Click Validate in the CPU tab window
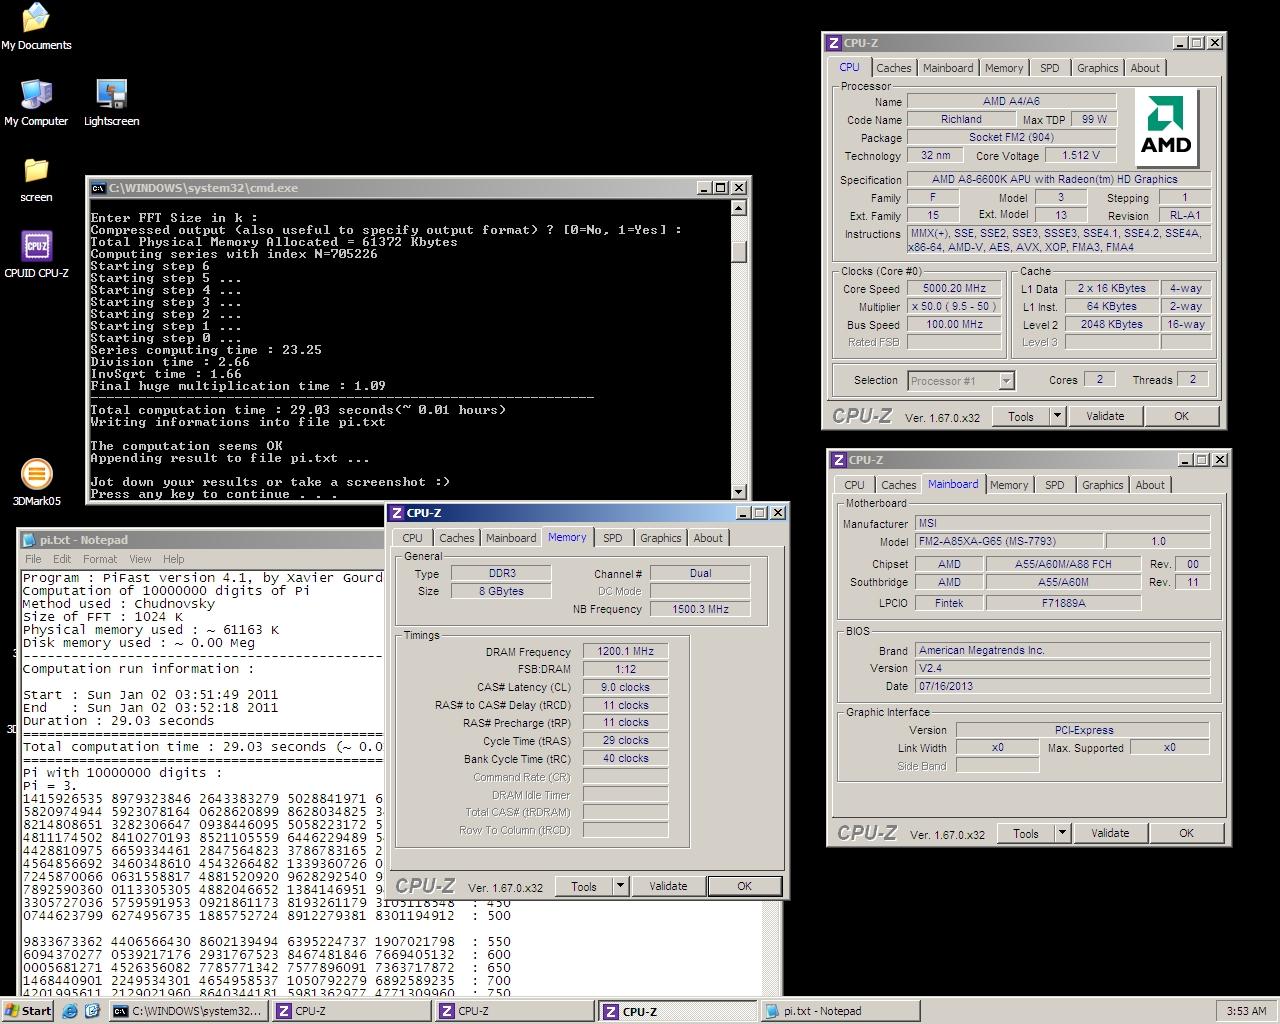Screen dimensions: 1280x1024 [x=1105, y=416]
